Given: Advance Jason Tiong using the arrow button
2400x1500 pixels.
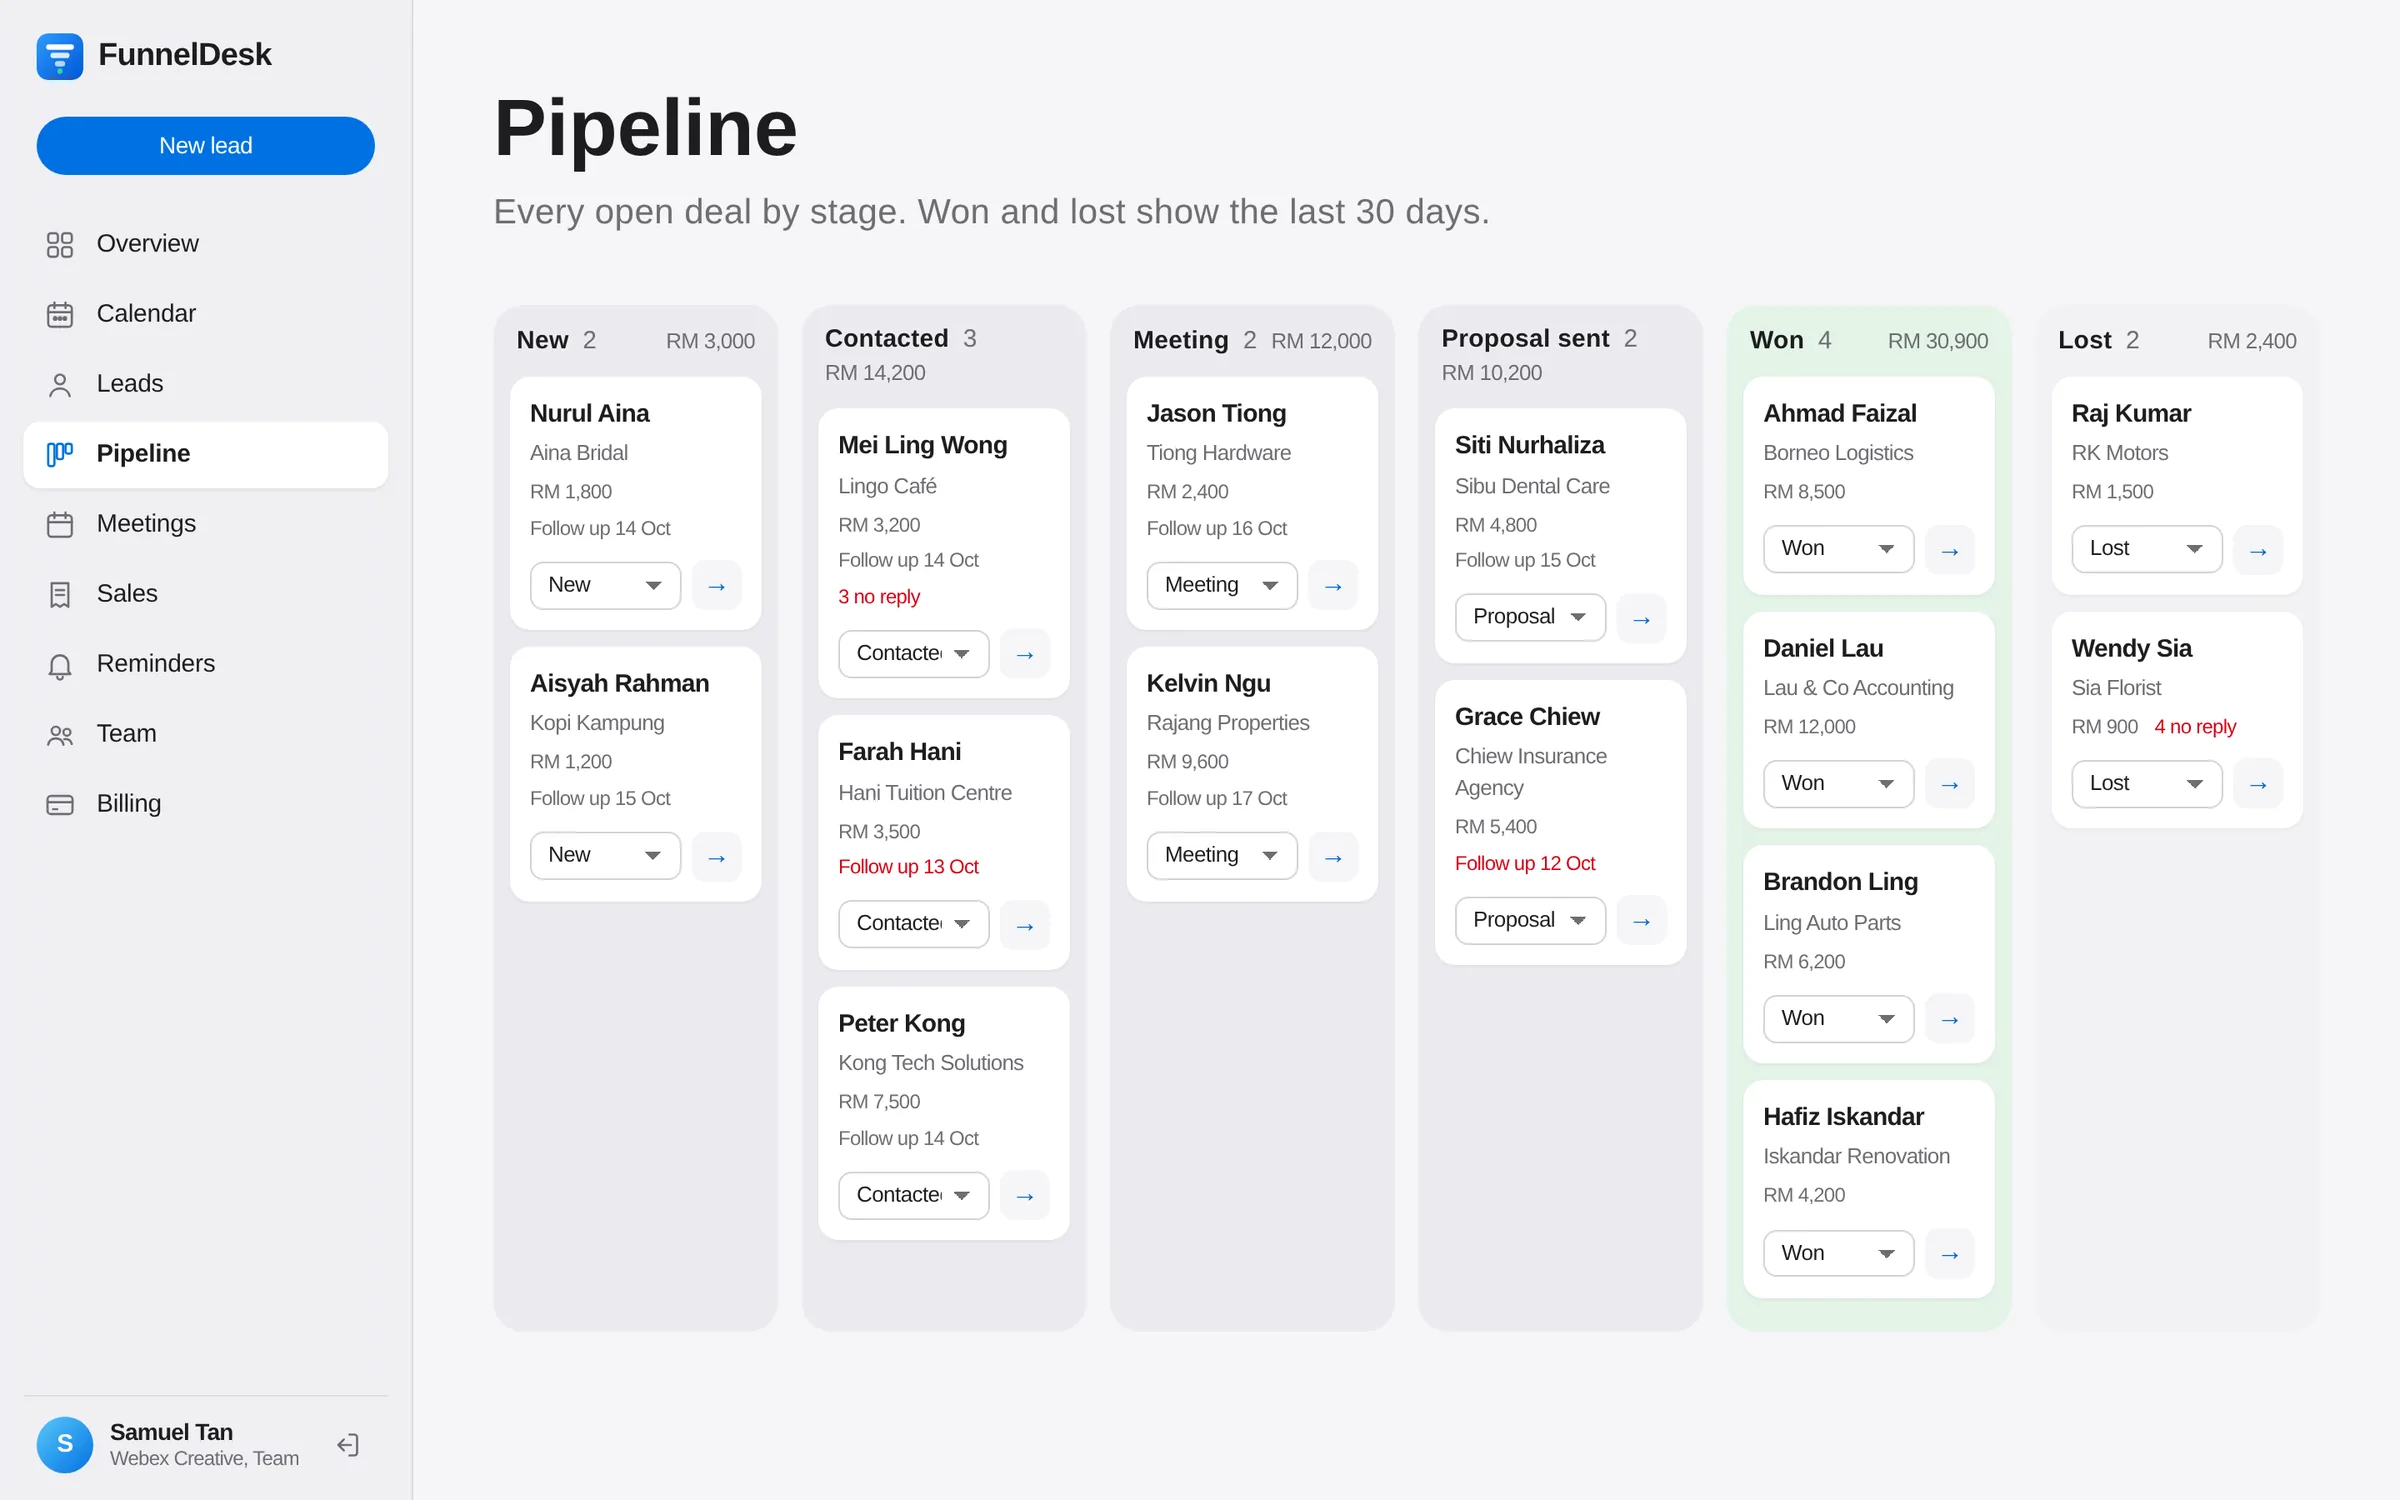Looking at the screenshot, I should 1333,586.
